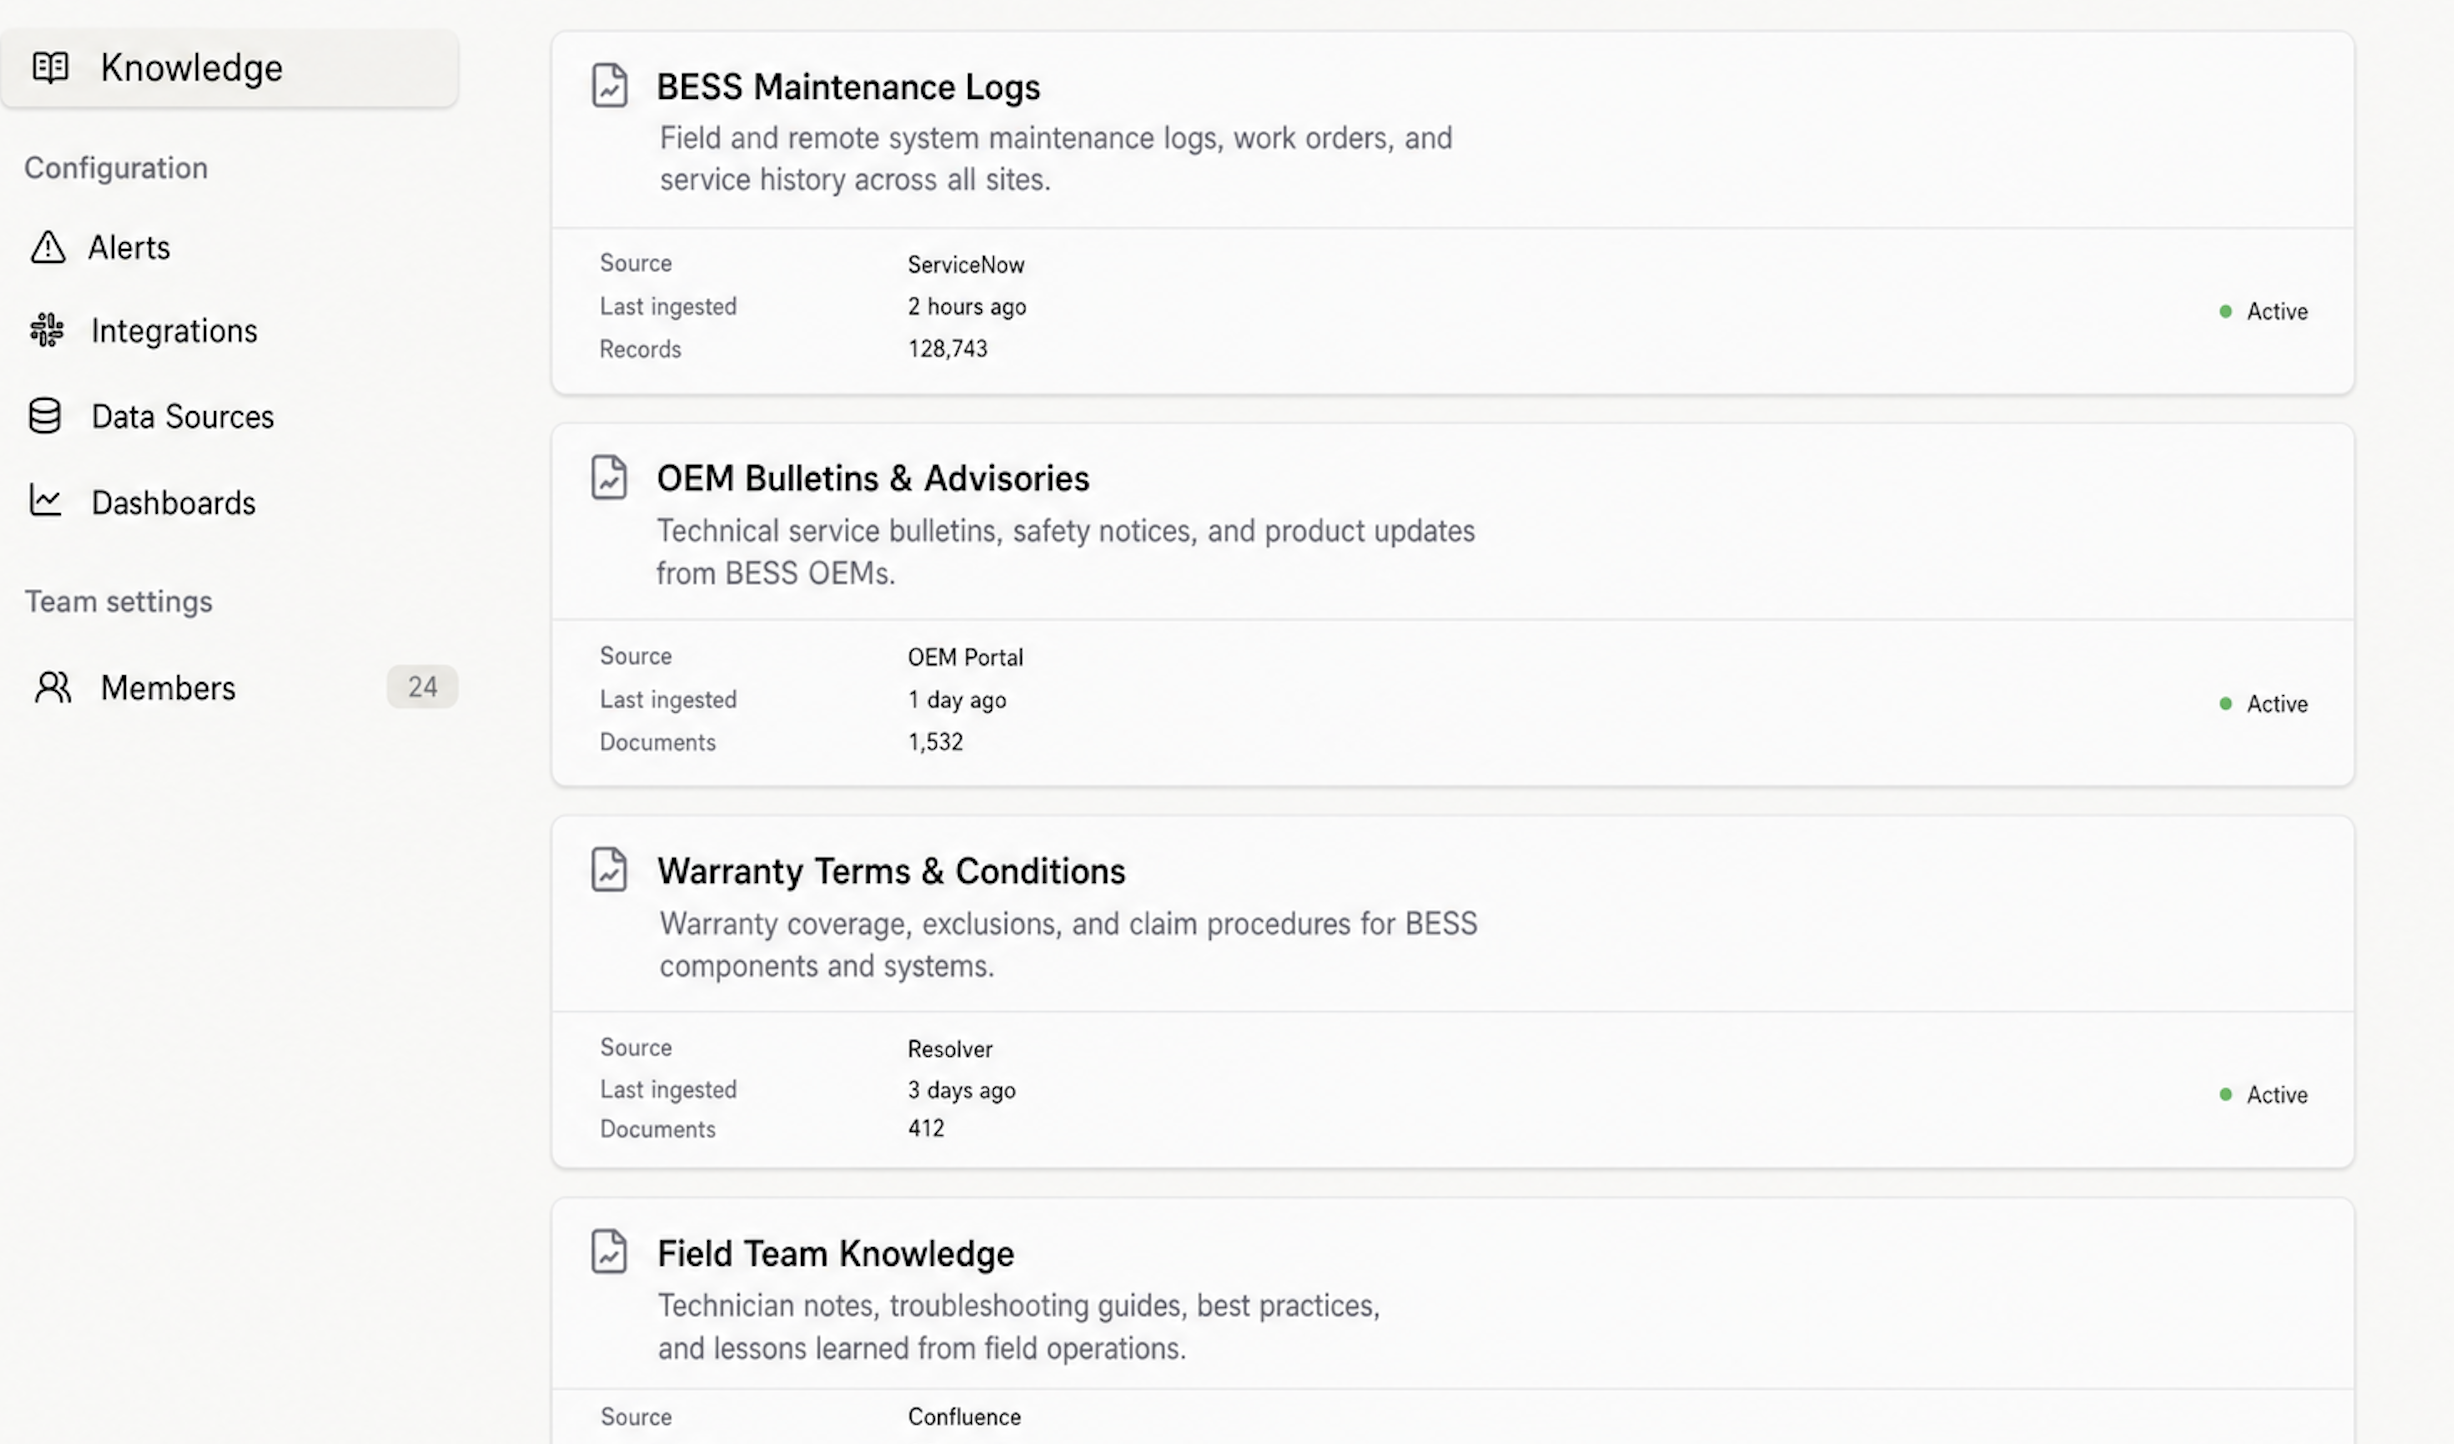The width and height of the screenshot is (2454, 1444).
Task: Open the Dashboards page
Action: [173, 502]
